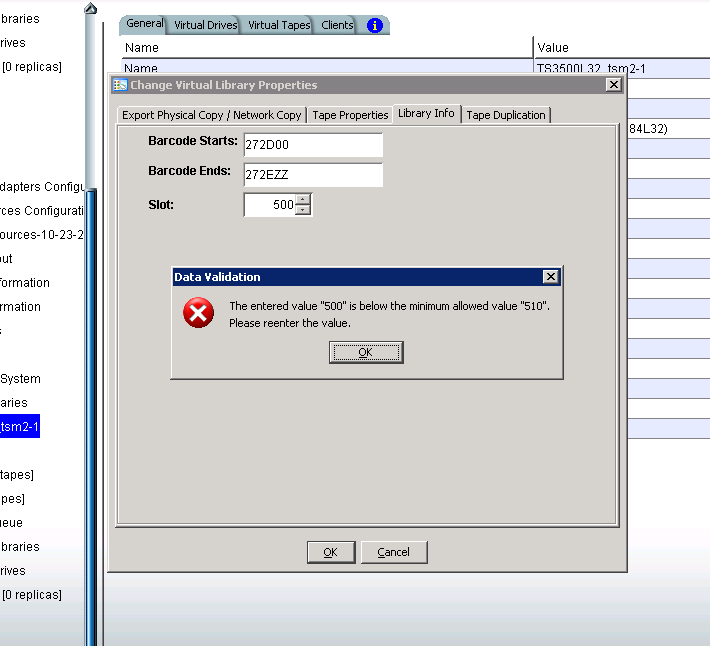This screenshot has width=710, height=646.
Task: Click the Barcode Ends input field
Action: 312,175
